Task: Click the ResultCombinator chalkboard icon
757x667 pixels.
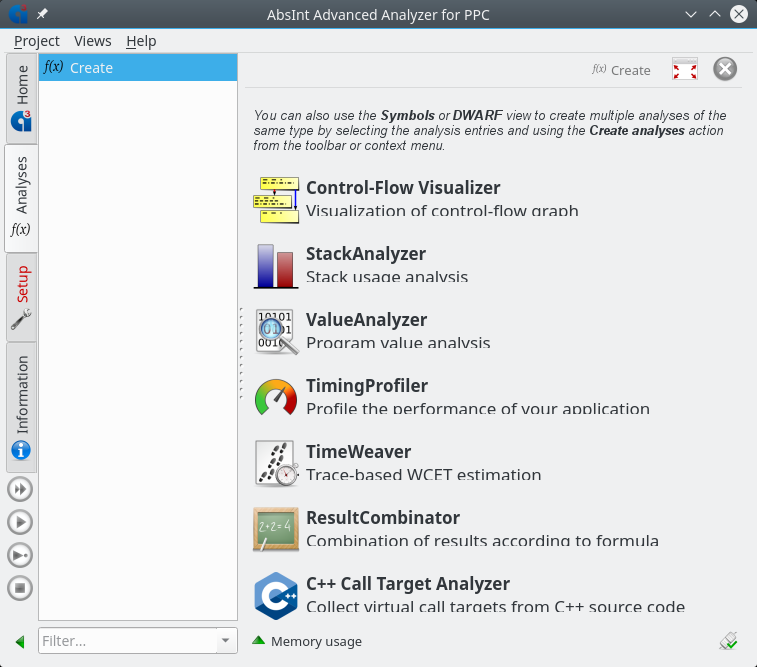Action: [x=276, y=529]
